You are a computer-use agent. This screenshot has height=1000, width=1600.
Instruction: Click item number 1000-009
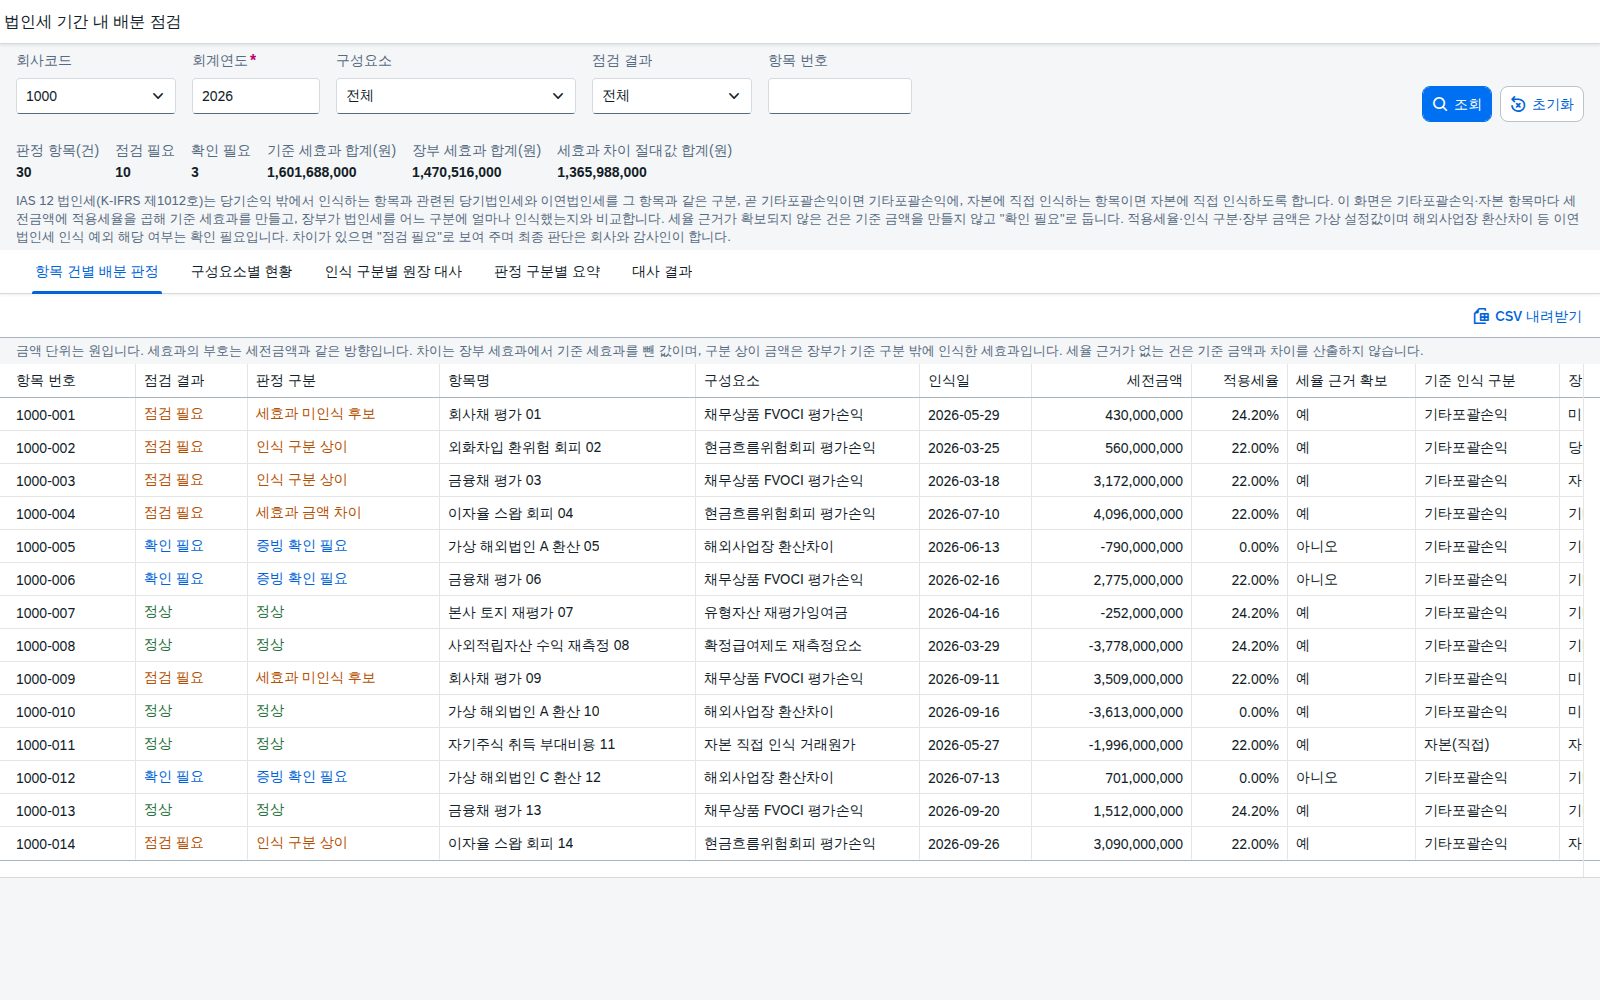tap(46, 679)
